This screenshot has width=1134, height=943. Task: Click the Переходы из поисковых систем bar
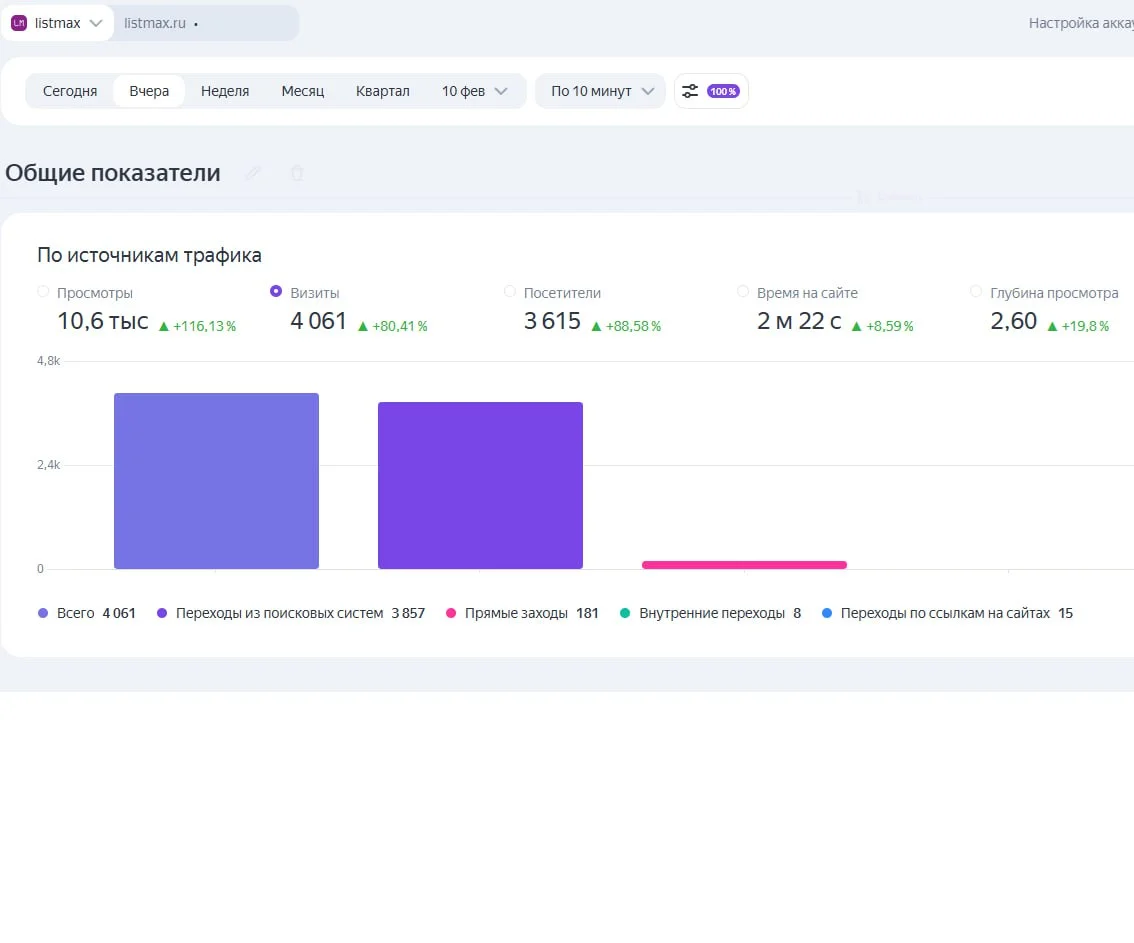click(480, 485)
